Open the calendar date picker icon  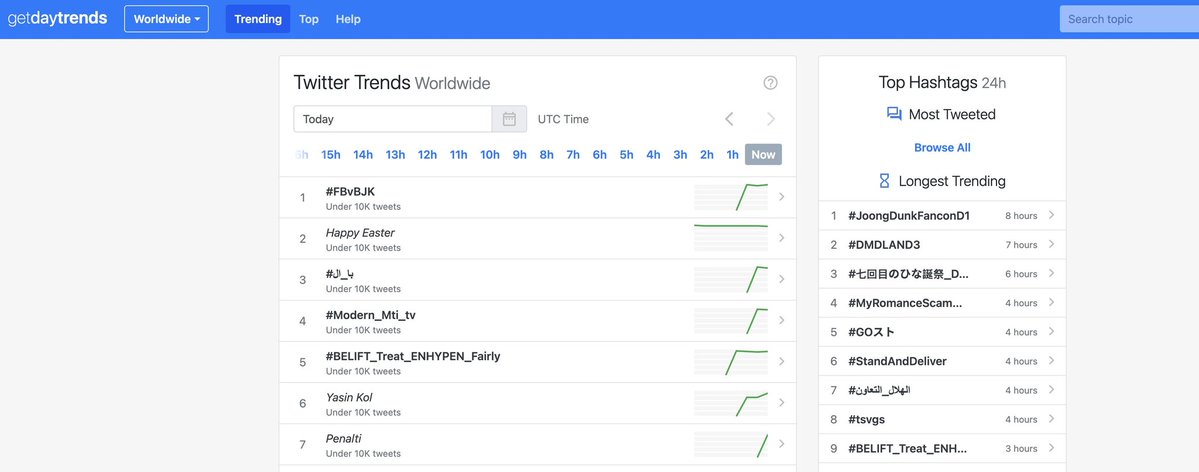click(x=509, y=119)
